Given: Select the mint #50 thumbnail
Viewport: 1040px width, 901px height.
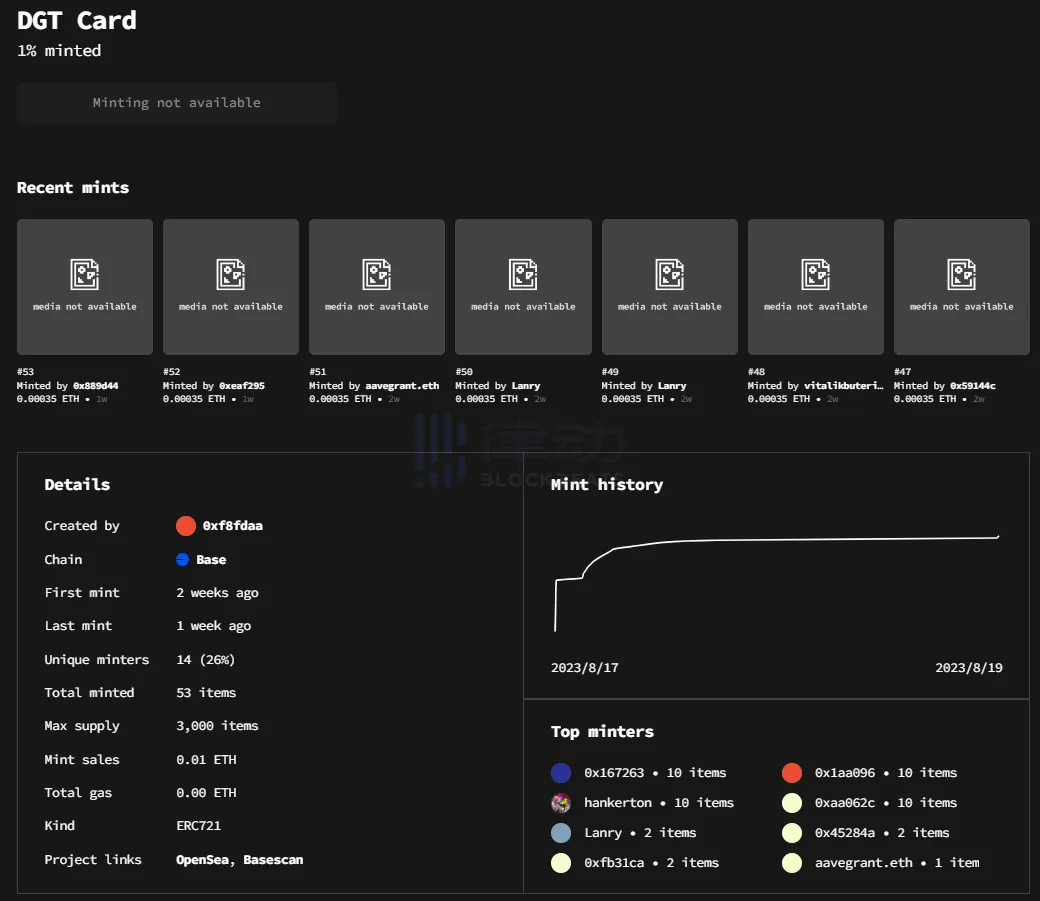Looking at the screenshot, I should [523, 287].
